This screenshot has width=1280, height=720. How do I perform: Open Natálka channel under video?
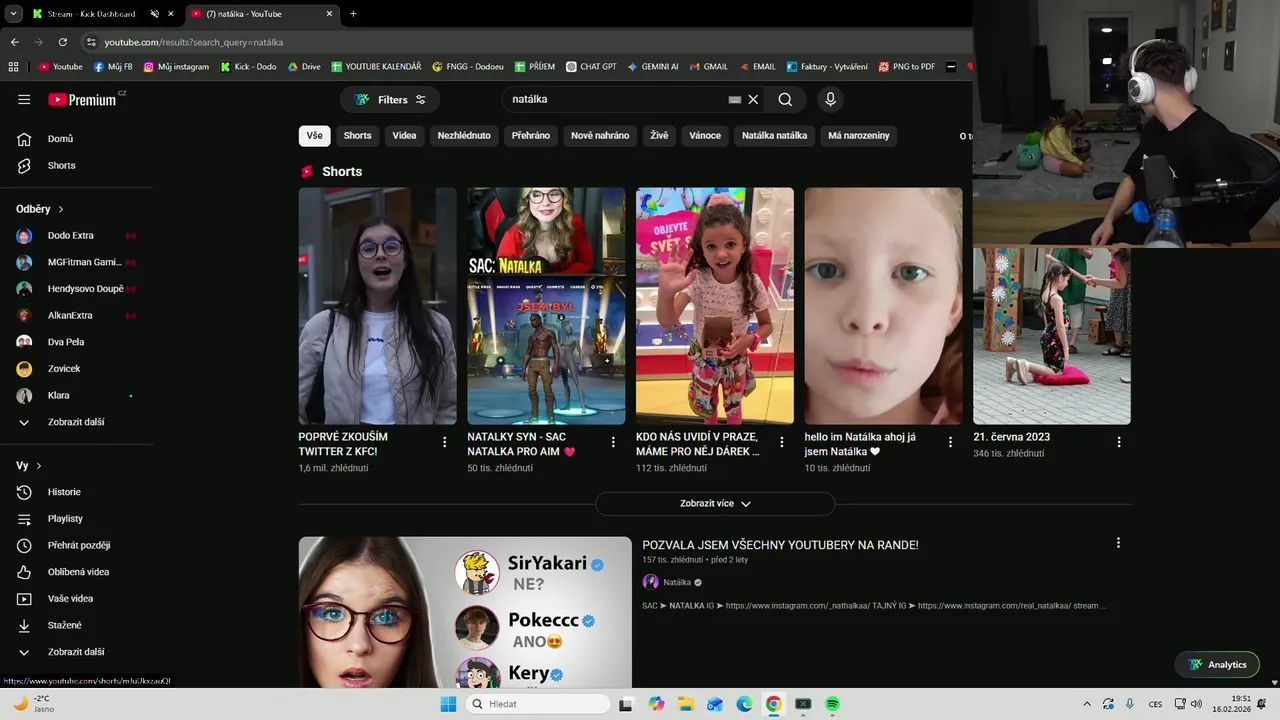click(x=677, y=582)
